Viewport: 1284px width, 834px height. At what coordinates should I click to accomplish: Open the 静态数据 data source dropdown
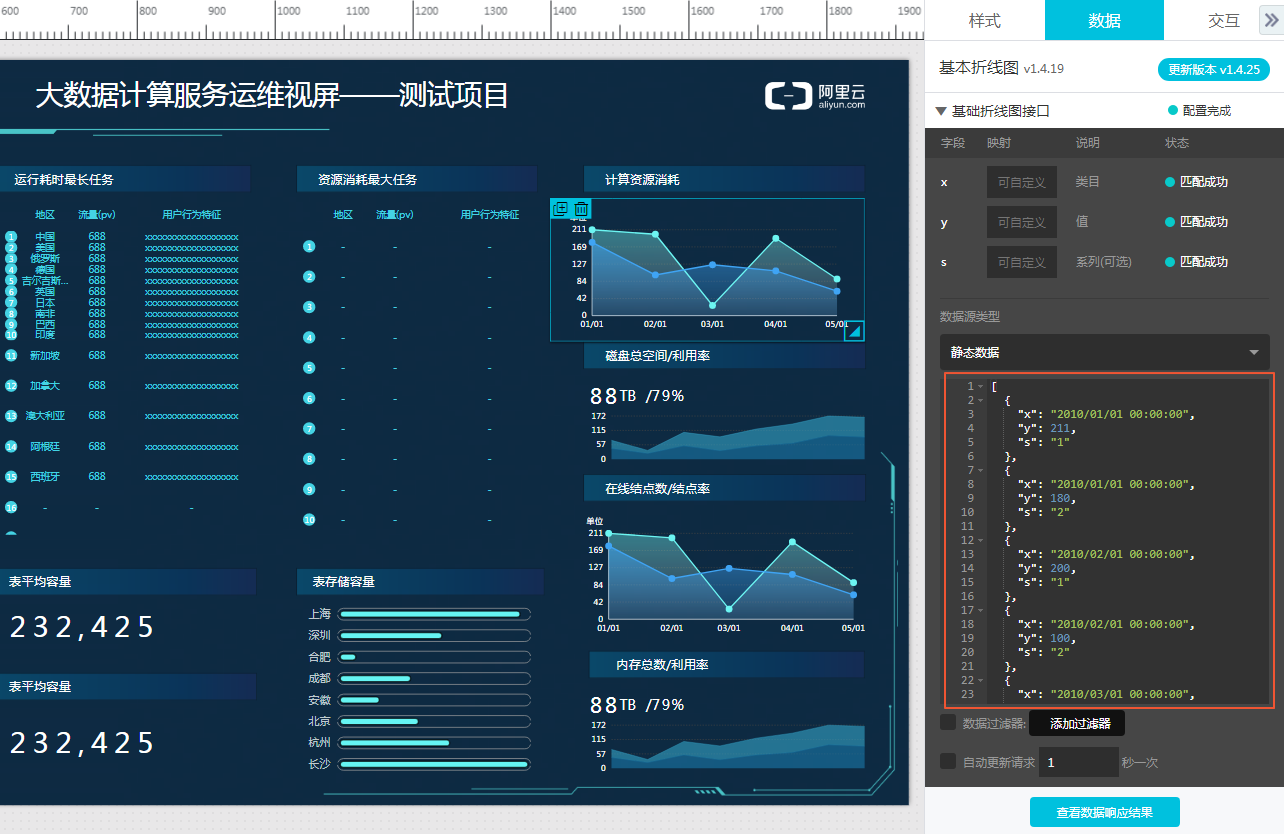point(1104,352)
